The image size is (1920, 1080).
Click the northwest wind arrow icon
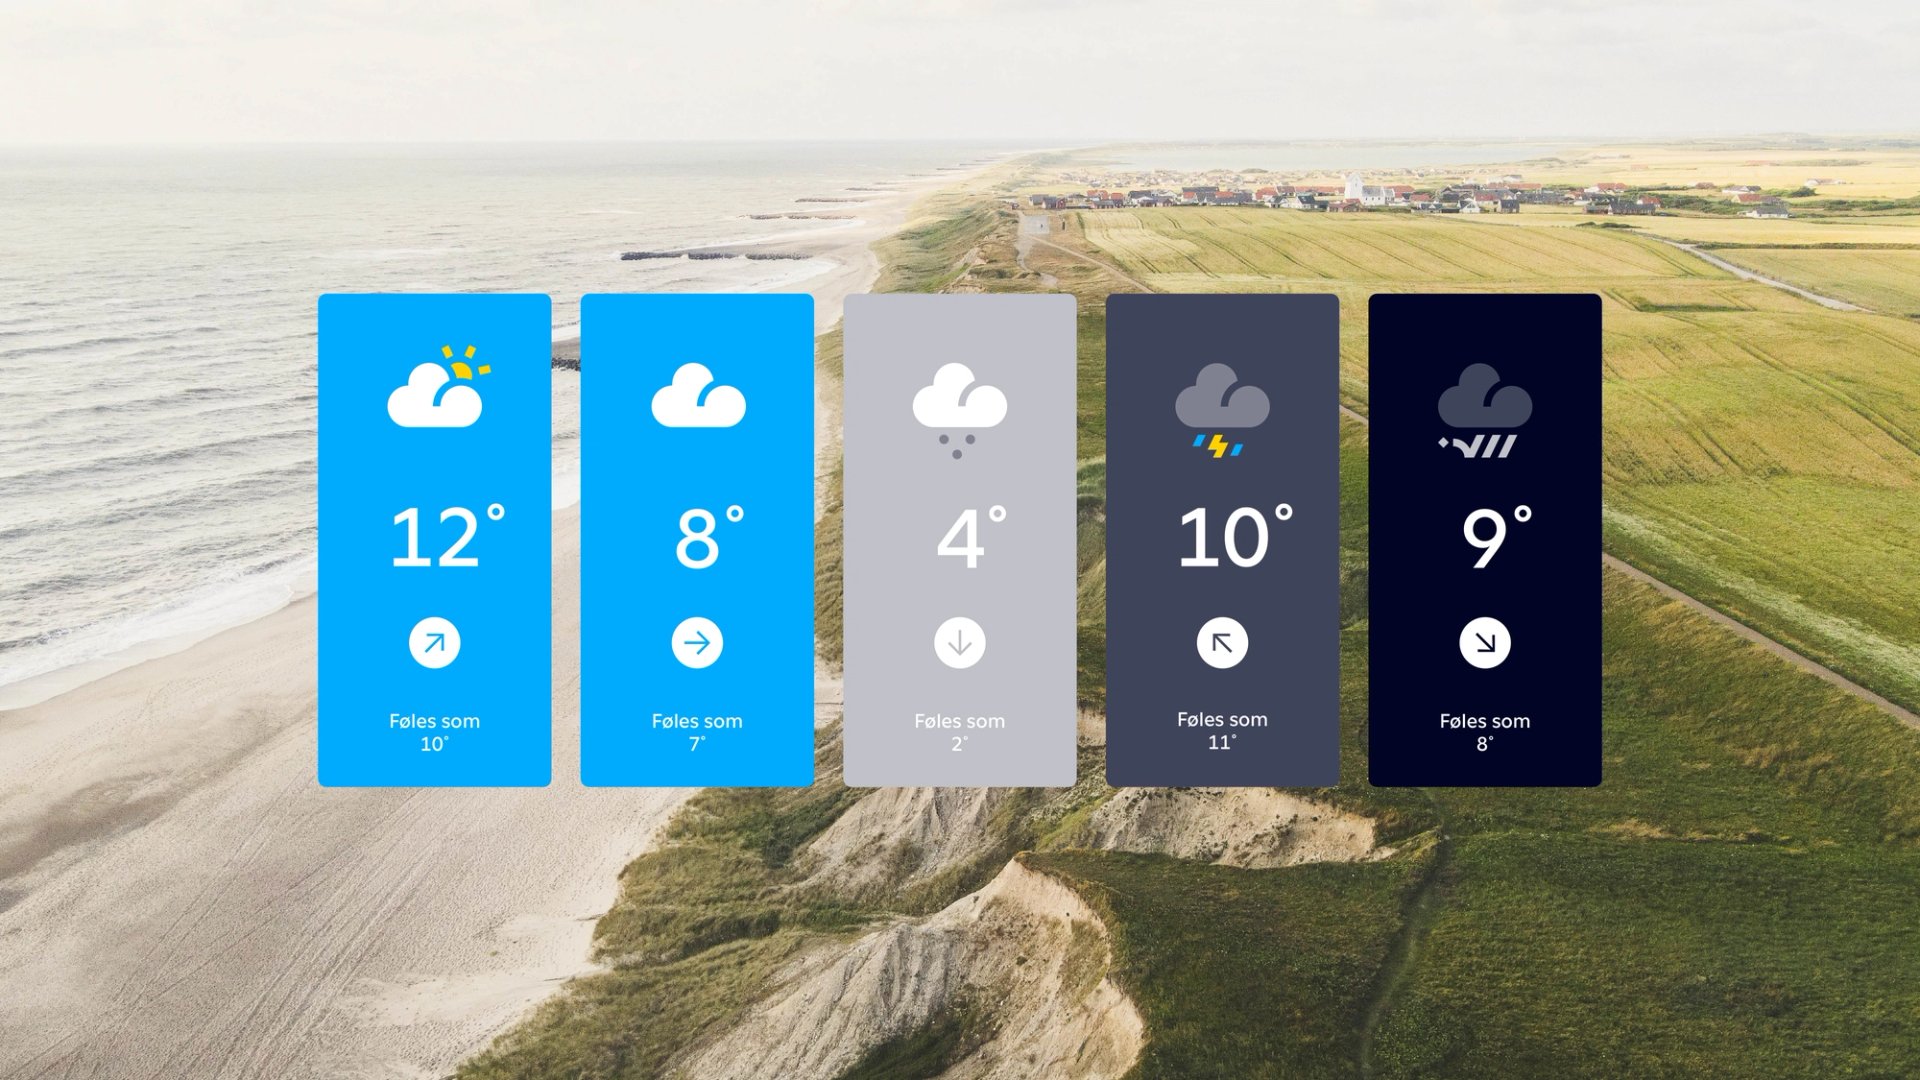point(1222,643)
